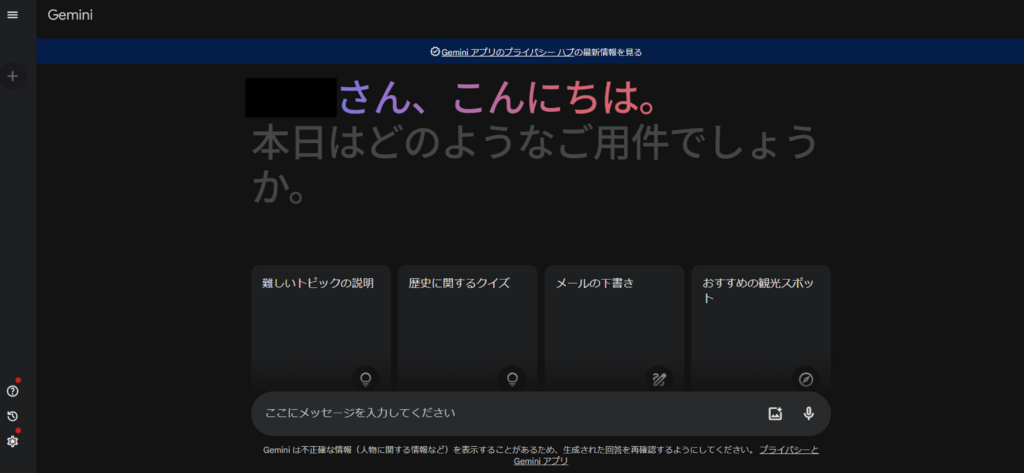Choose the おすすめの観光スポット suggestion card
The height and width of the screenshot is (473, 1024).
click(x=761, y=328)
